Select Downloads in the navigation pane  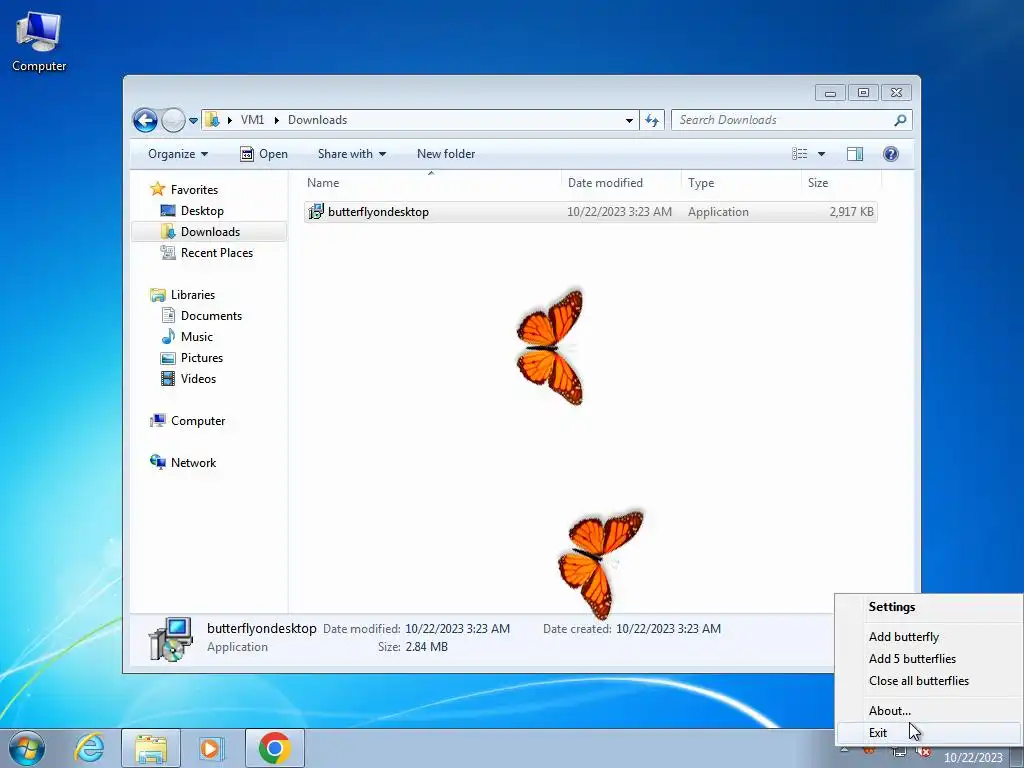coord(210,232)
